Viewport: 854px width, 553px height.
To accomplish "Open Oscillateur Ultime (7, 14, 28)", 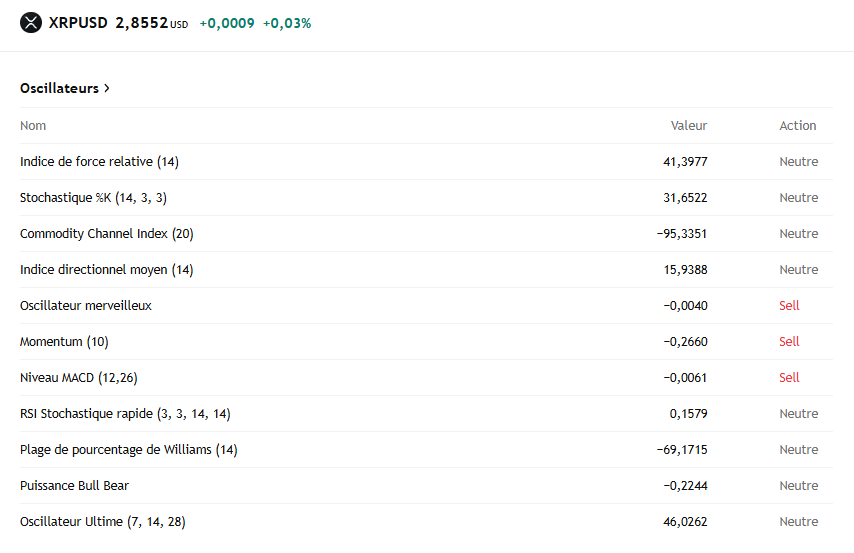I will coord(102,521).
